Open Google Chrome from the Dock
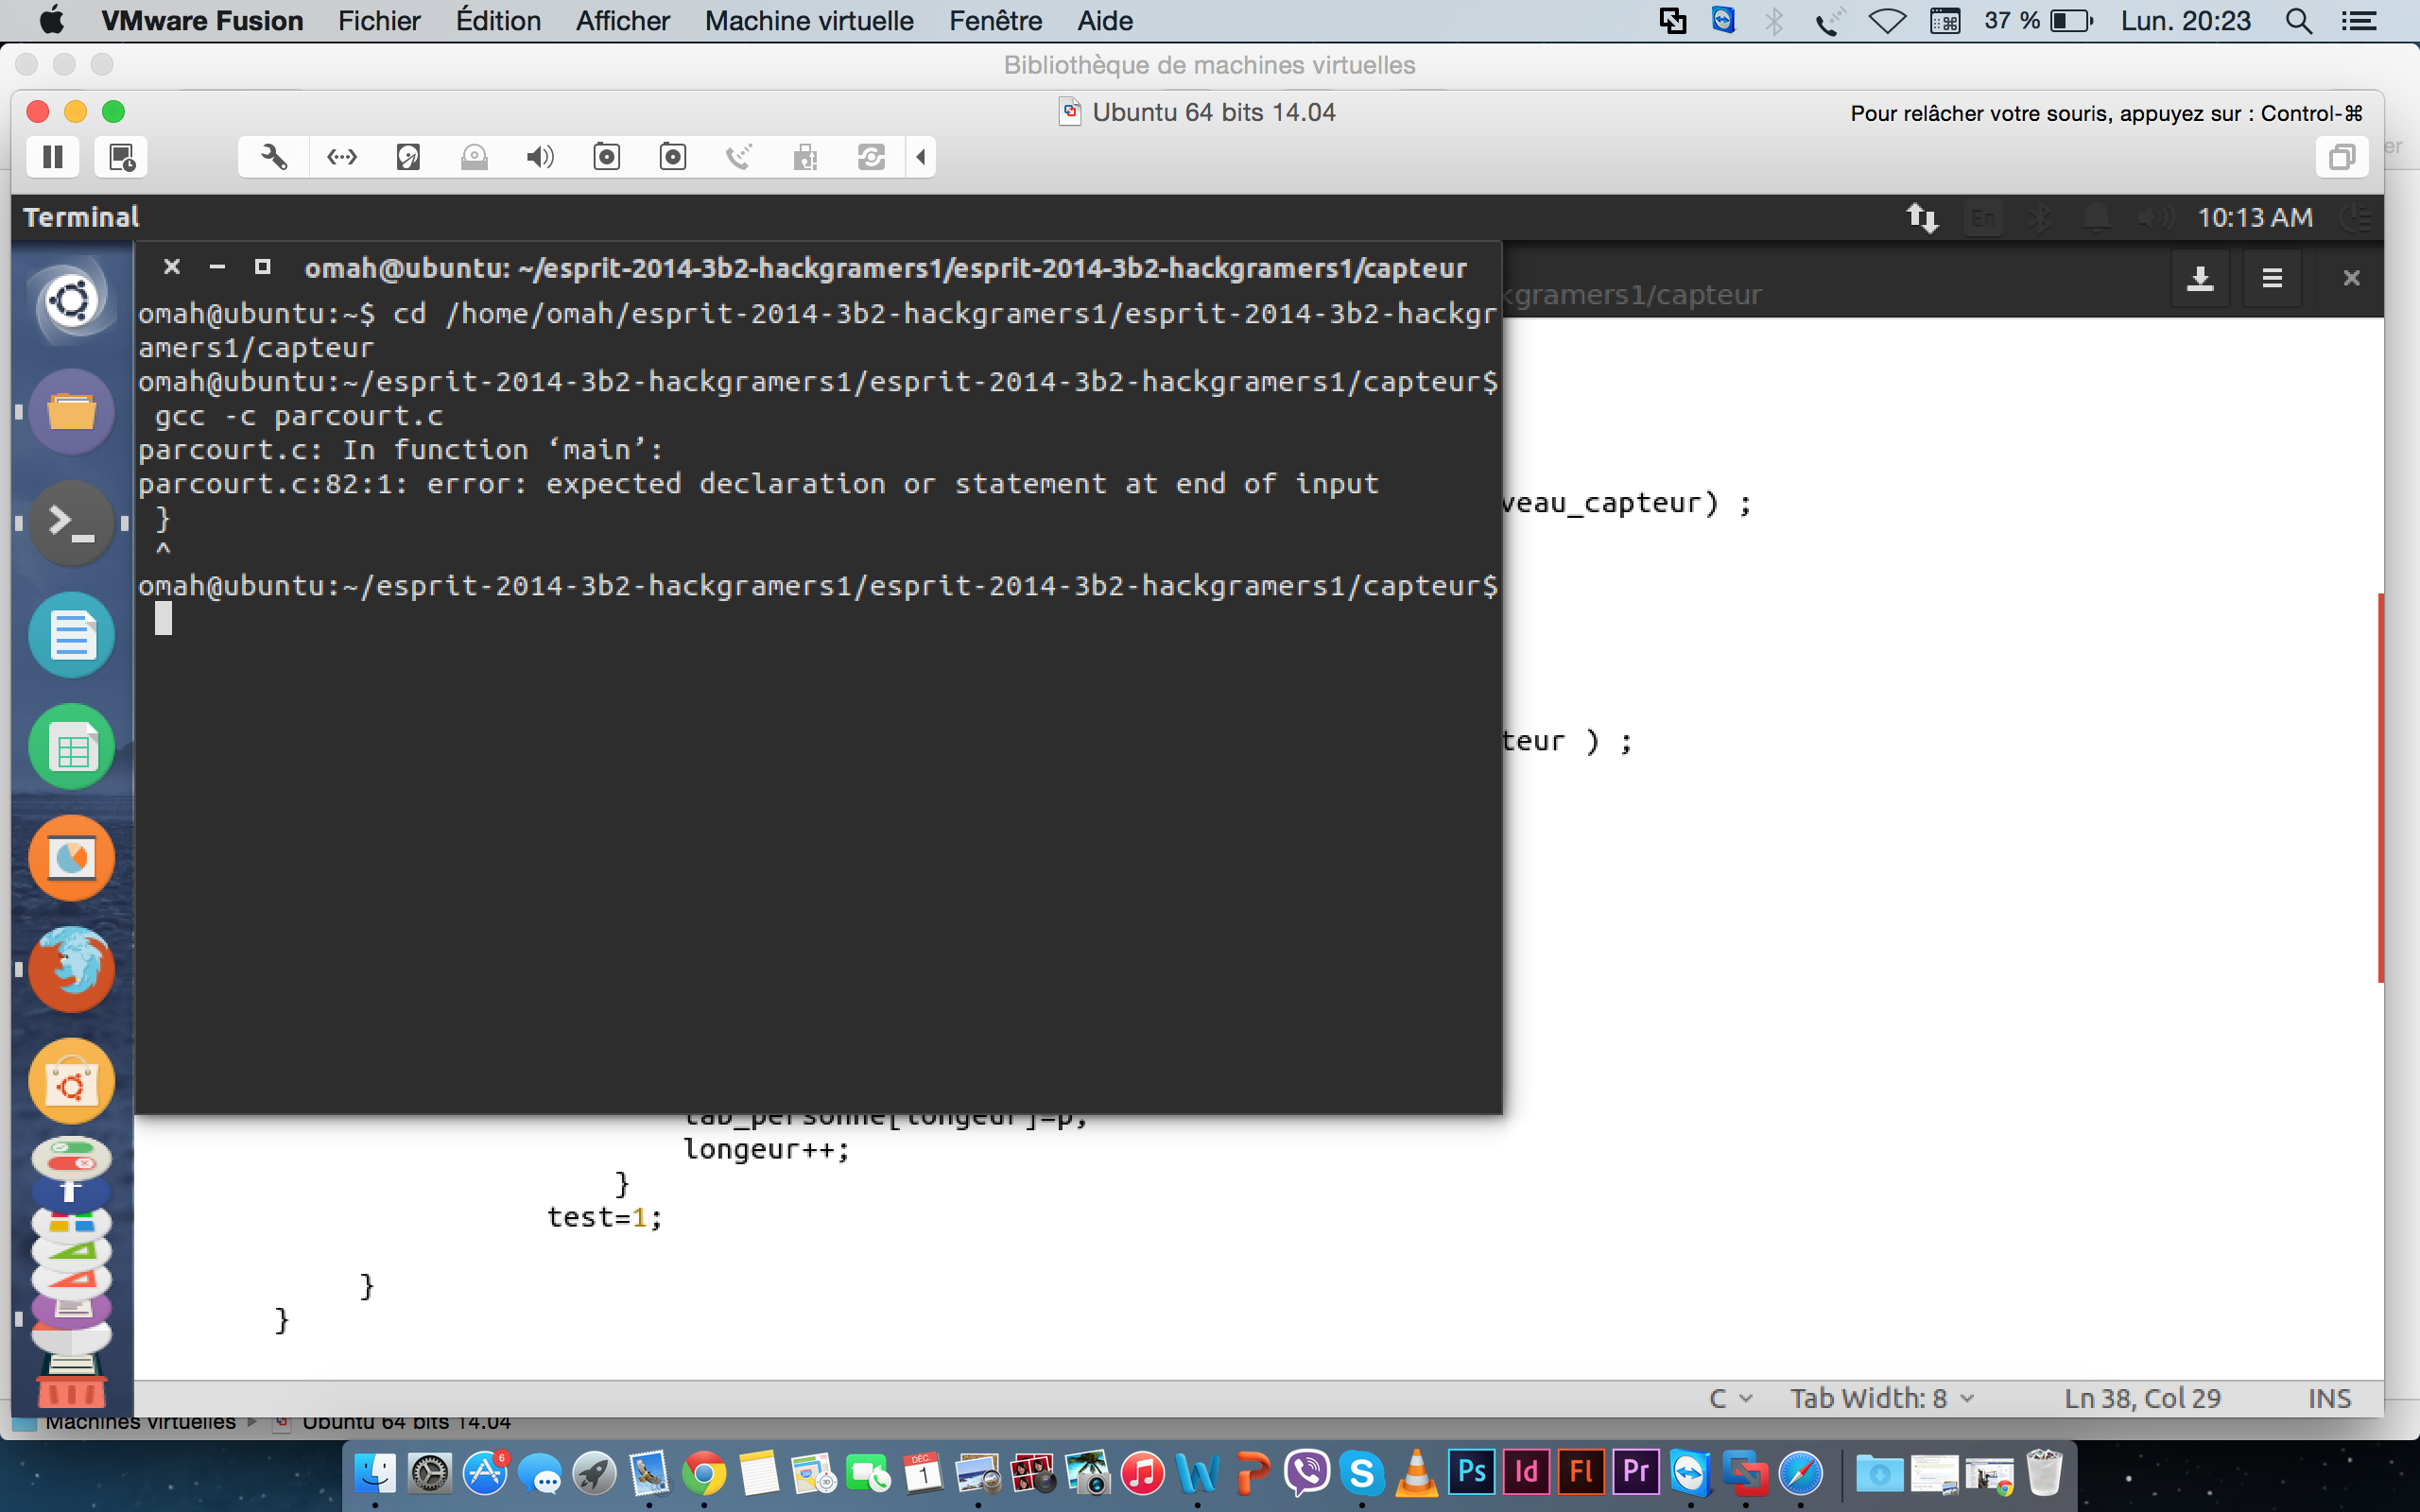The width and height of the screenshot is (2420, 1512). pos(704,1473)
